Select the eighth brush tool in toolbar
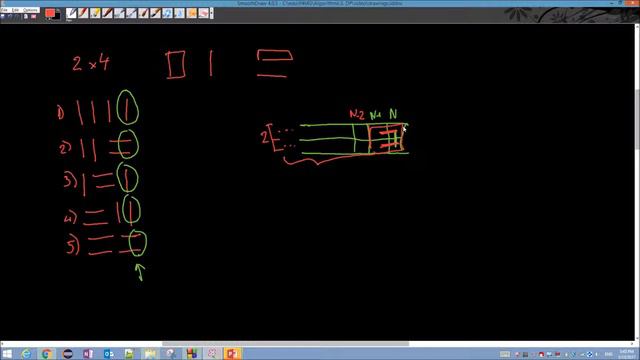Image resolution: width=640 pixels, height=360 pixels. point(156,13)
